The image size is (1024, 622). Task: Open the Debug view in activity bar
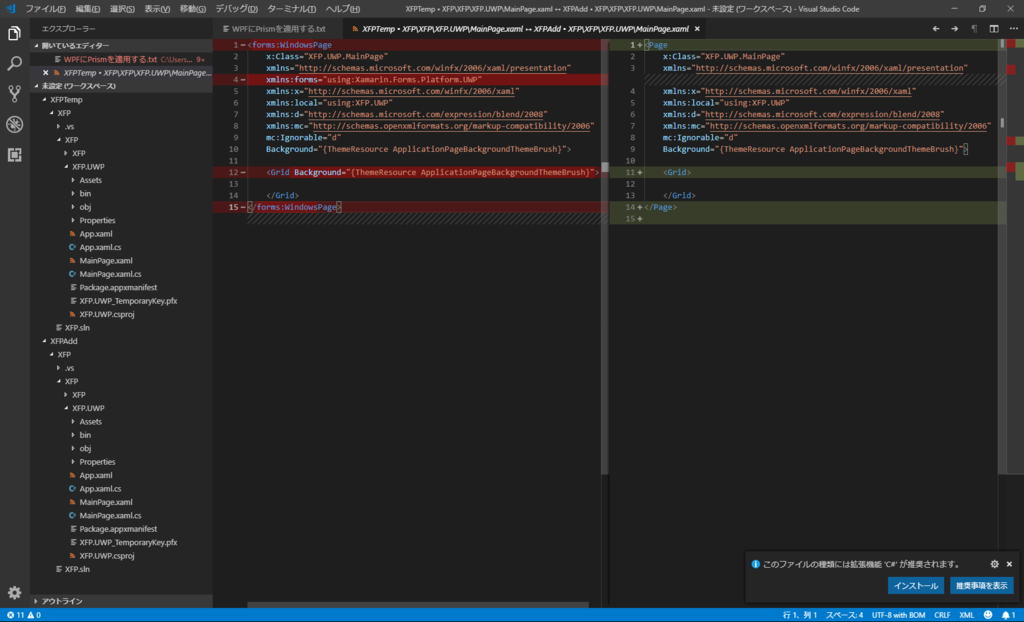[14, 124]
